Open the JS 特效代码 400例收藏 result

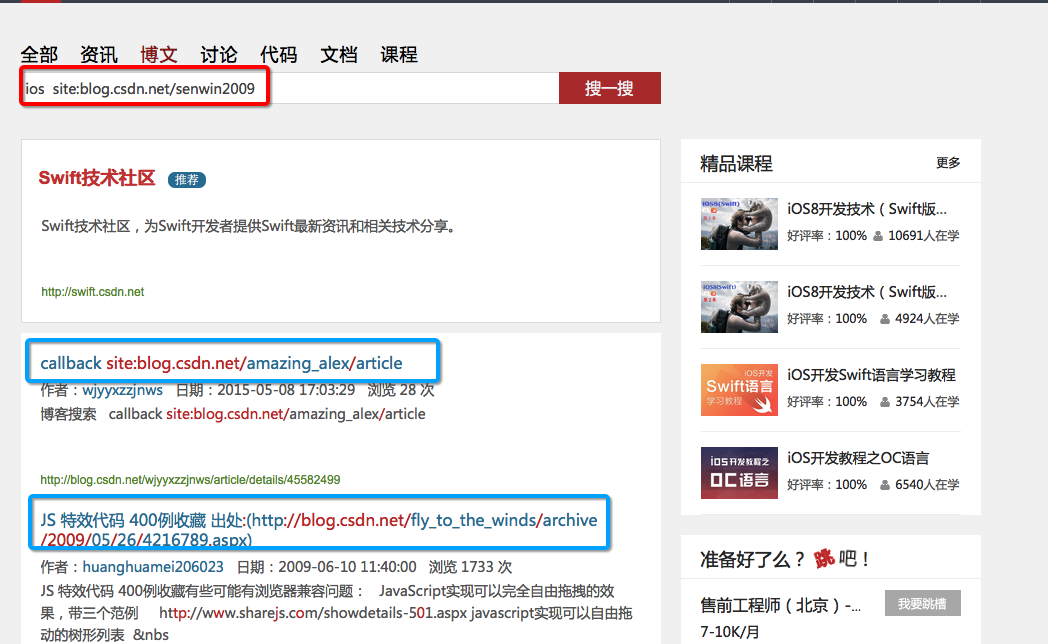(319, 530)
